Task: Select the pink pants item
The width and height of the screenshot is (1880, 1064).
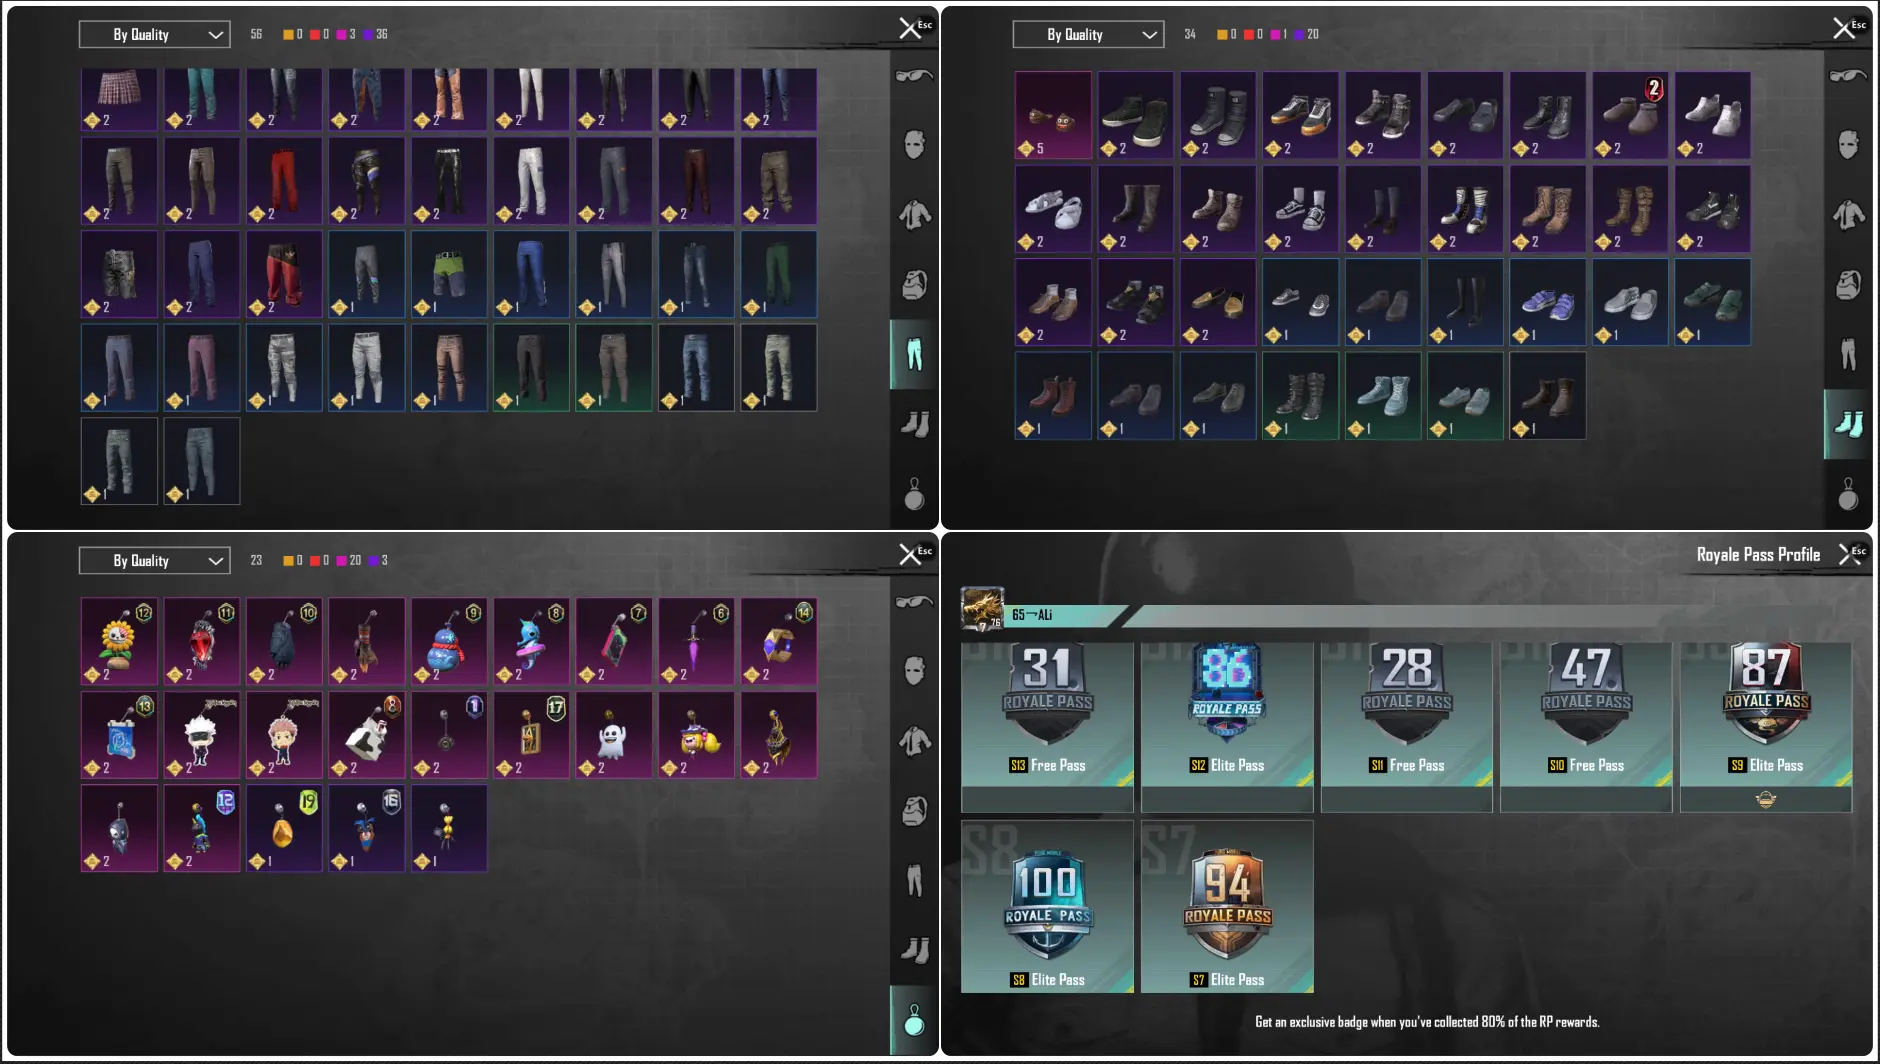Action: (201, 367)
